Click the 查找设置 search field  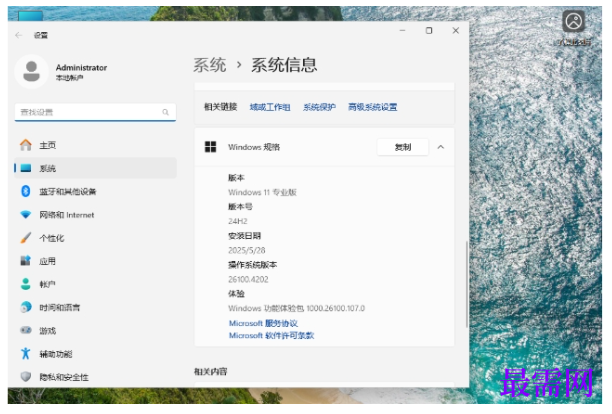coord(95,112)
